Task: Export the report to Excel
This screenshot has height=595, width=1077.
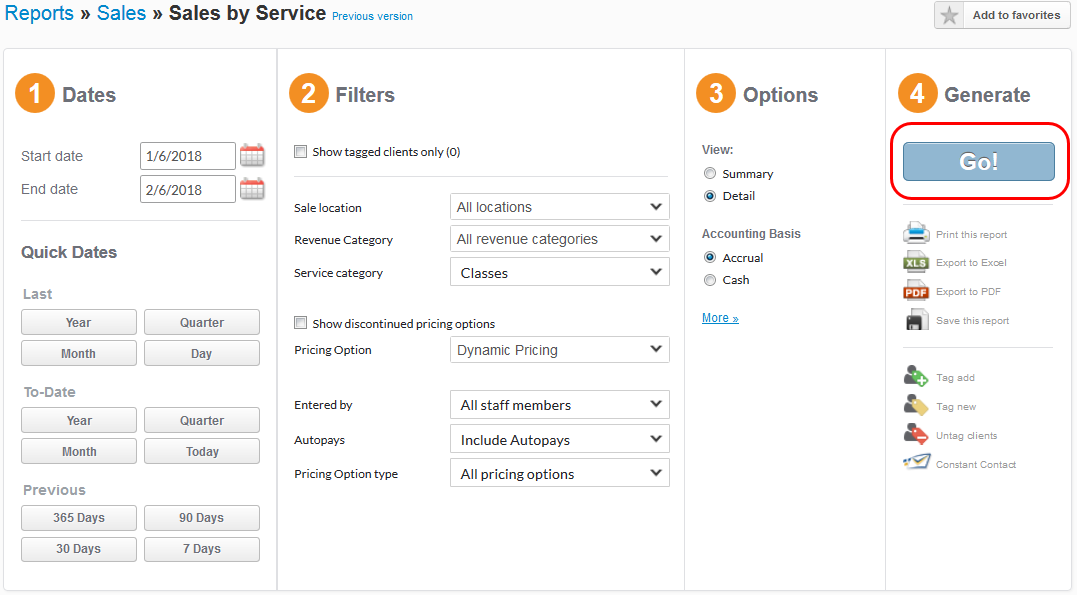Action: pyautogui.click(x=917, y=262)
